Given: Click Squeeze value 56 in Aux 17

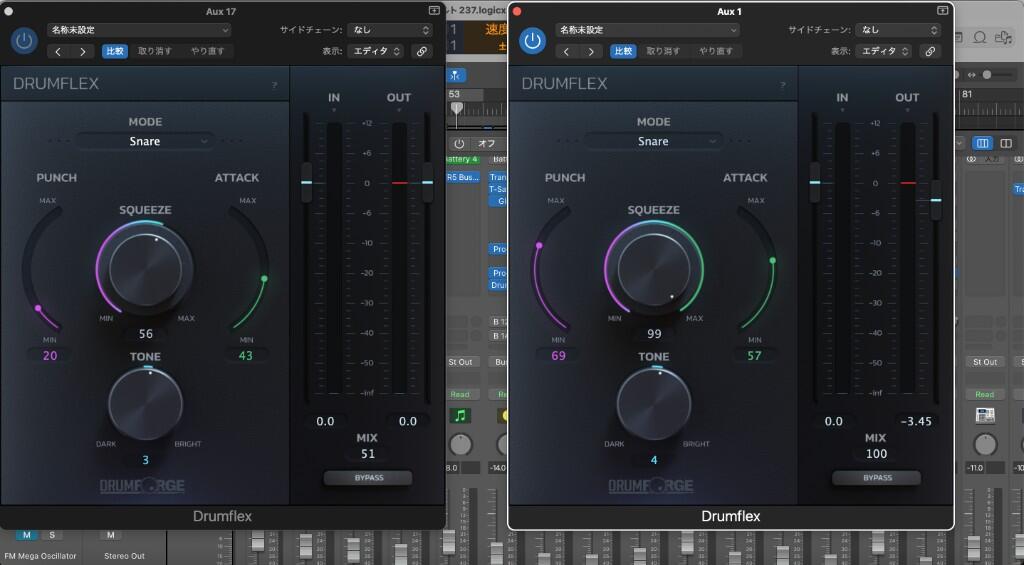Looking at the screenshot, I should point(146,334).
